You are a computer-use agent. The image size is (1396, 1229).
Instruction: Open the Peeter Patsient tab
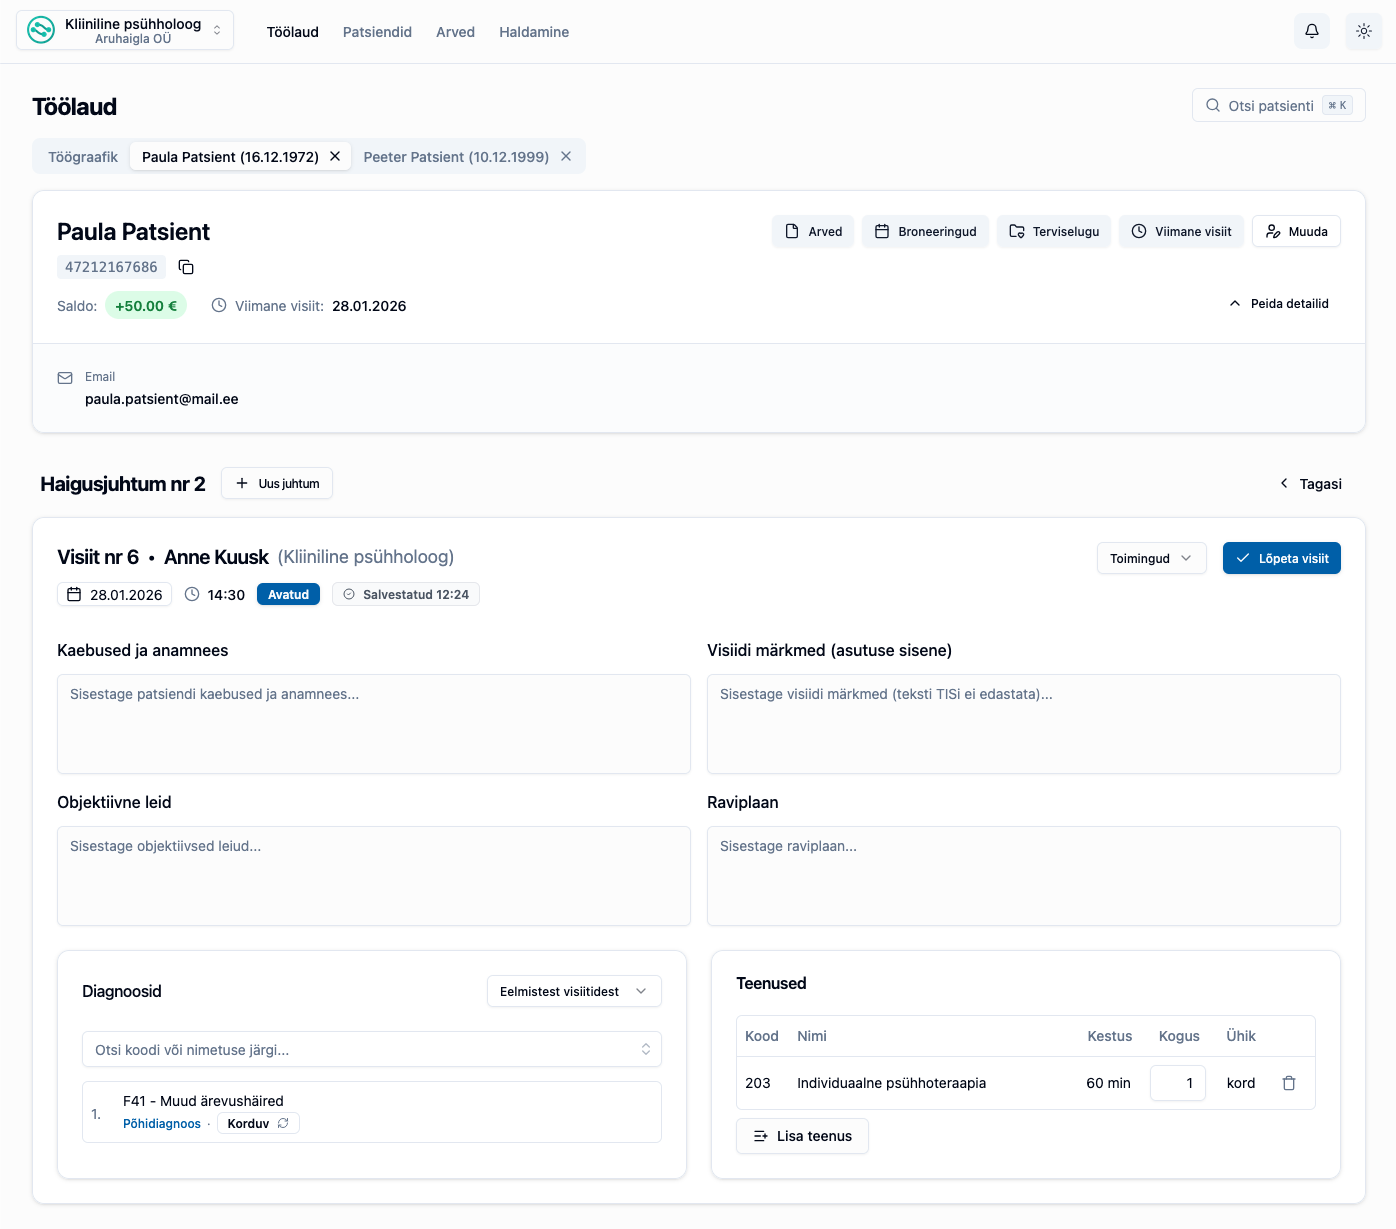click(x=456, y=156)
